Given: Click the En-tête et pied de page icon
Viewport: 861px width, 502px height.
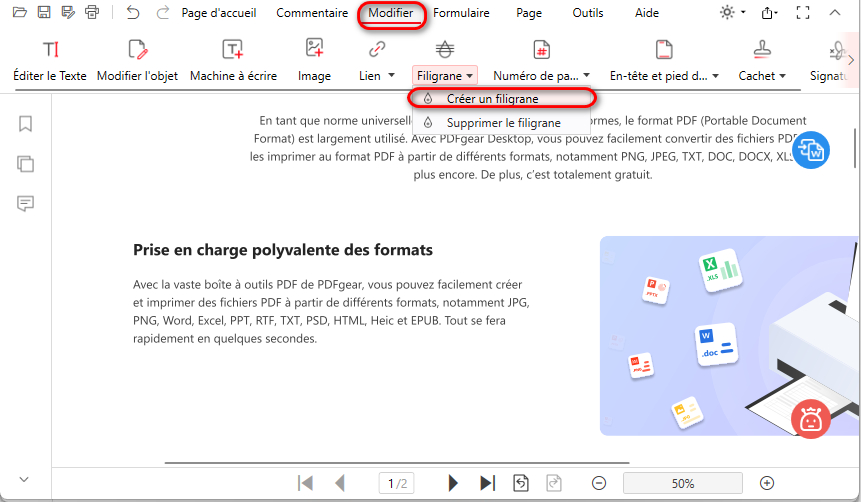Looking at the screenshot, I should point(664,49).
